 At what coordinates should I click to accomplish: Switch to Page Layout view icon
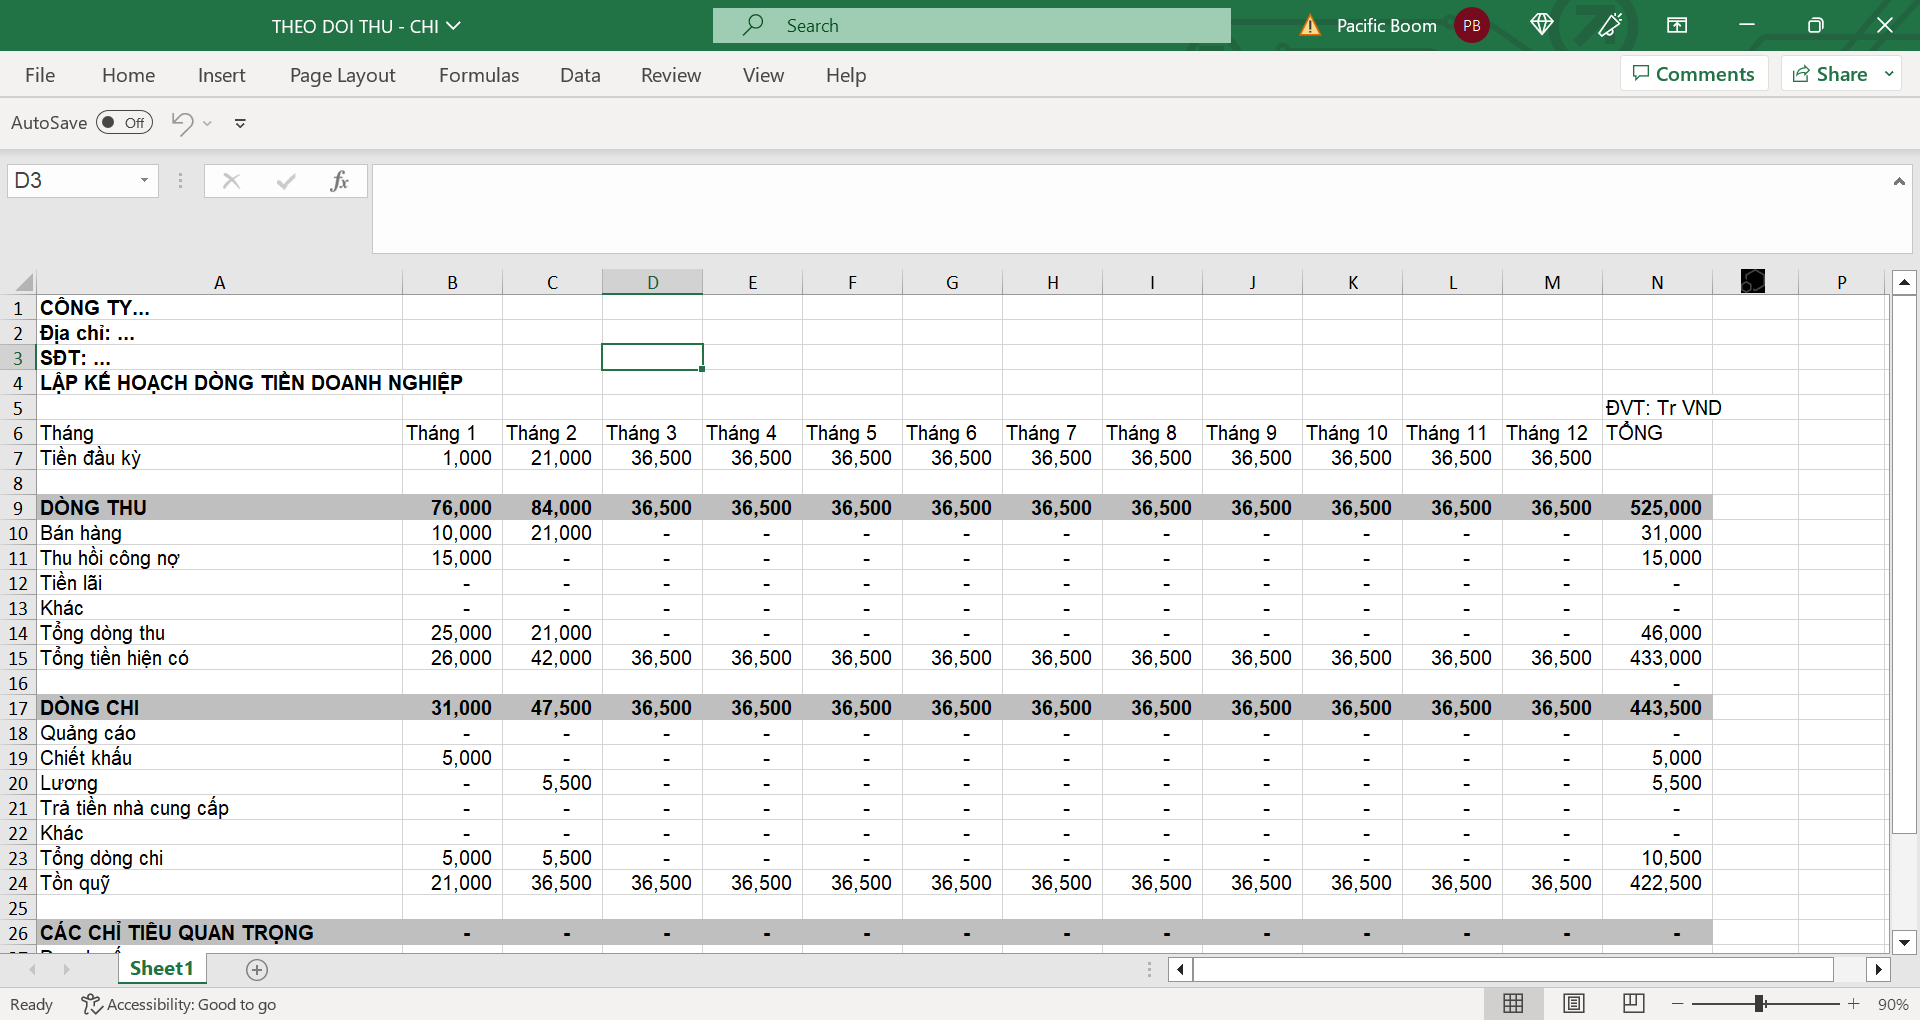1573,1003
